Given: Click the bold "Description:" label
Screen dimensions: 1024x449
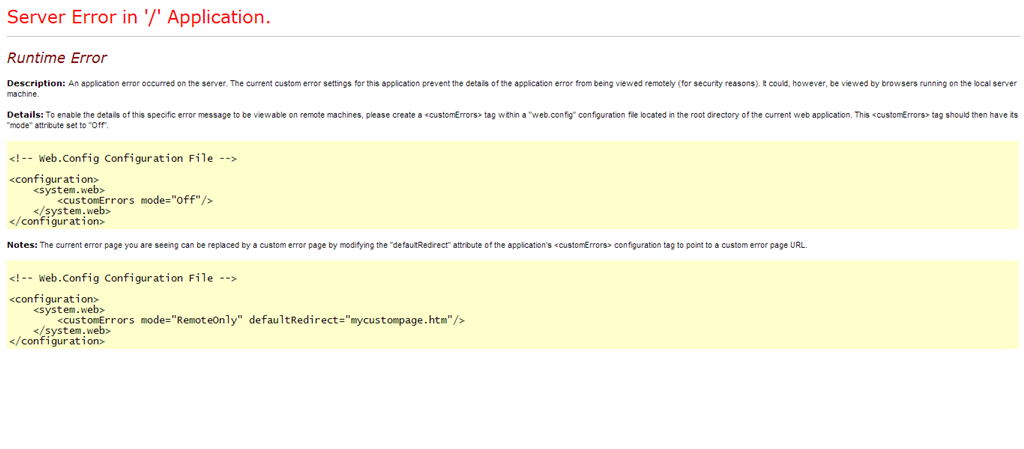Looking at the screenshot, I should pos(37,84).
